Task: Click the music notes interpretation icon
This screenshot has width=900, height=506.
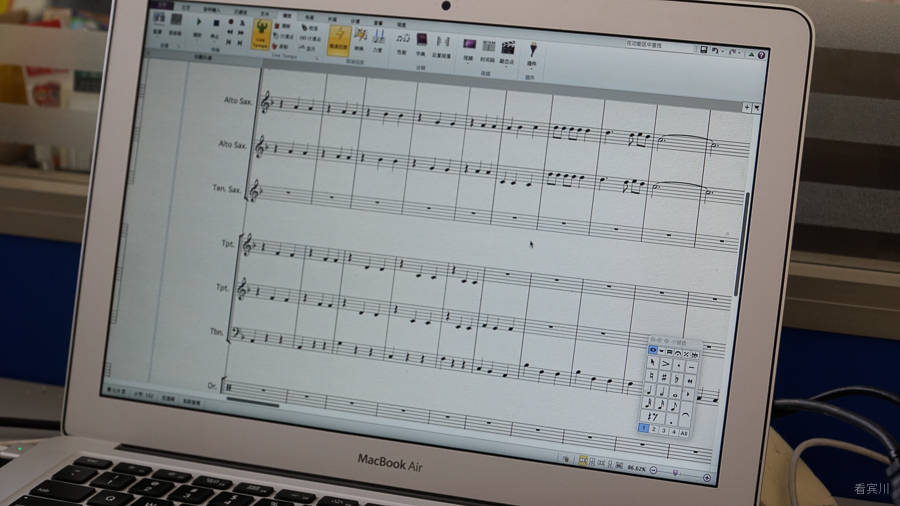Action: coord(403,38)
